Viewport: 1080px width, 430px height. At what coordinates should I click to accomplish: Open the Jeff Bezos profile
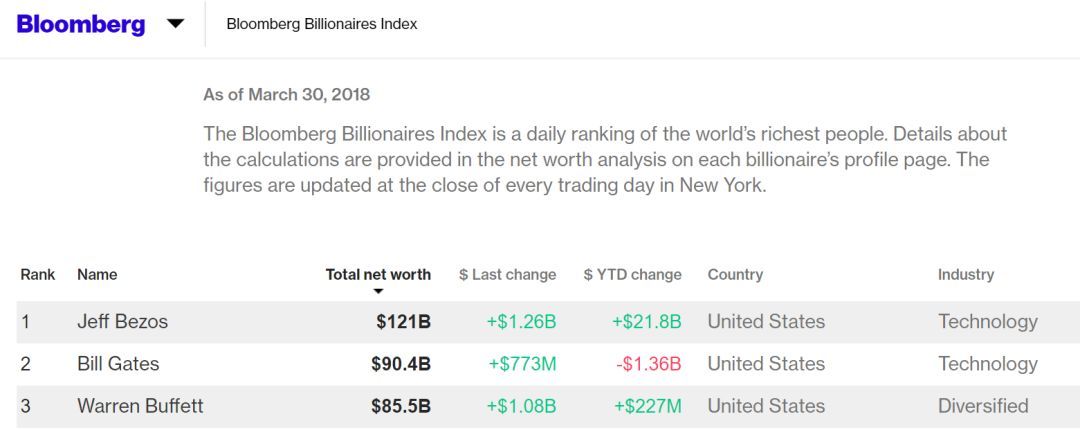(123, 322)
